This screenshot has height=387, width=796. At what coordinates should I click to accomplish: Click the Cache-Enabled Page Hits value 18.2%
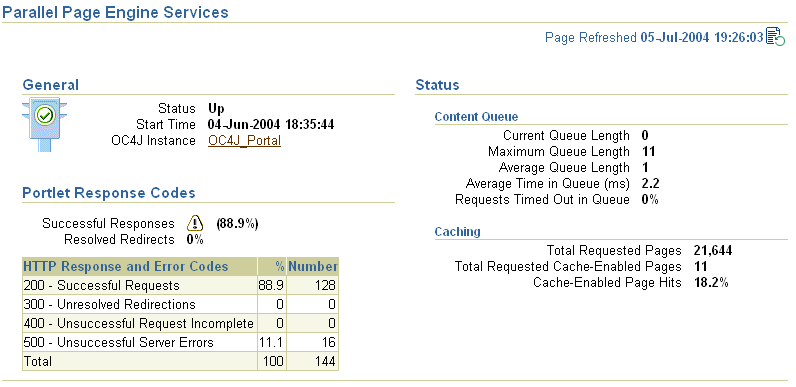(x=711, y=283)
